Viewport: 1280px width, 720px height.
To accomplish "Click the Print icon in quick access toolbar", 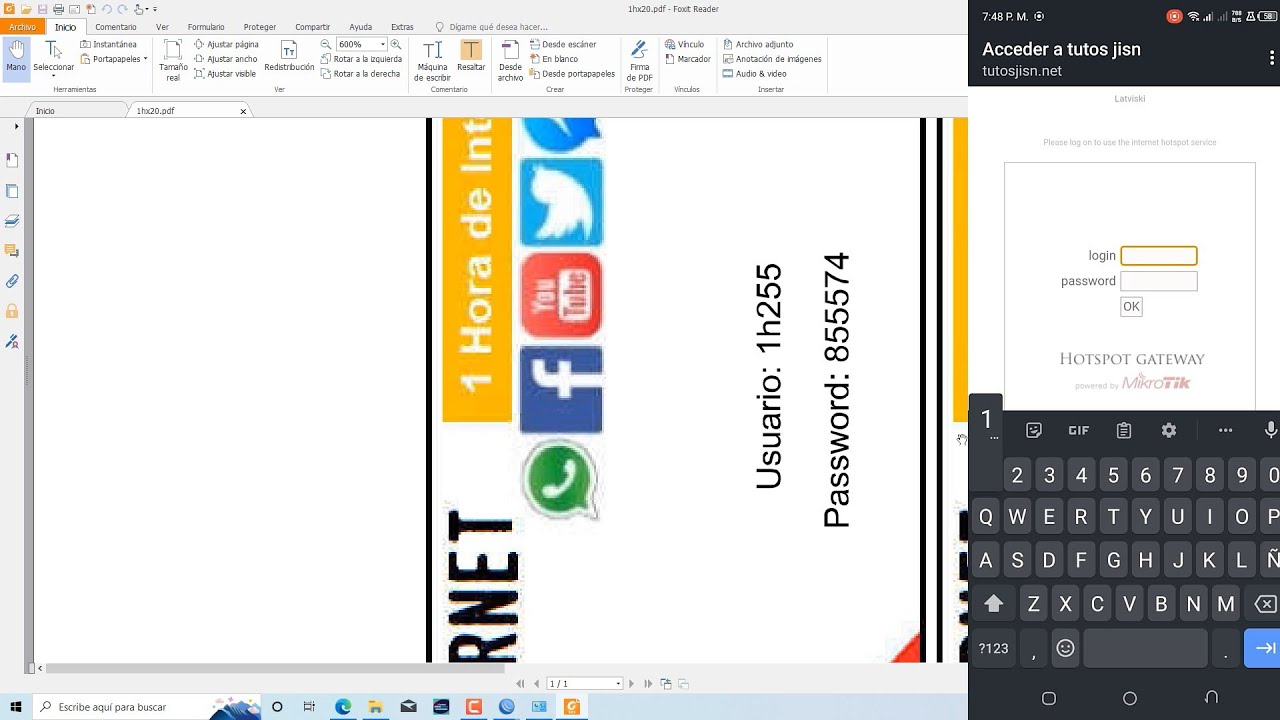I will click(58, 9).
